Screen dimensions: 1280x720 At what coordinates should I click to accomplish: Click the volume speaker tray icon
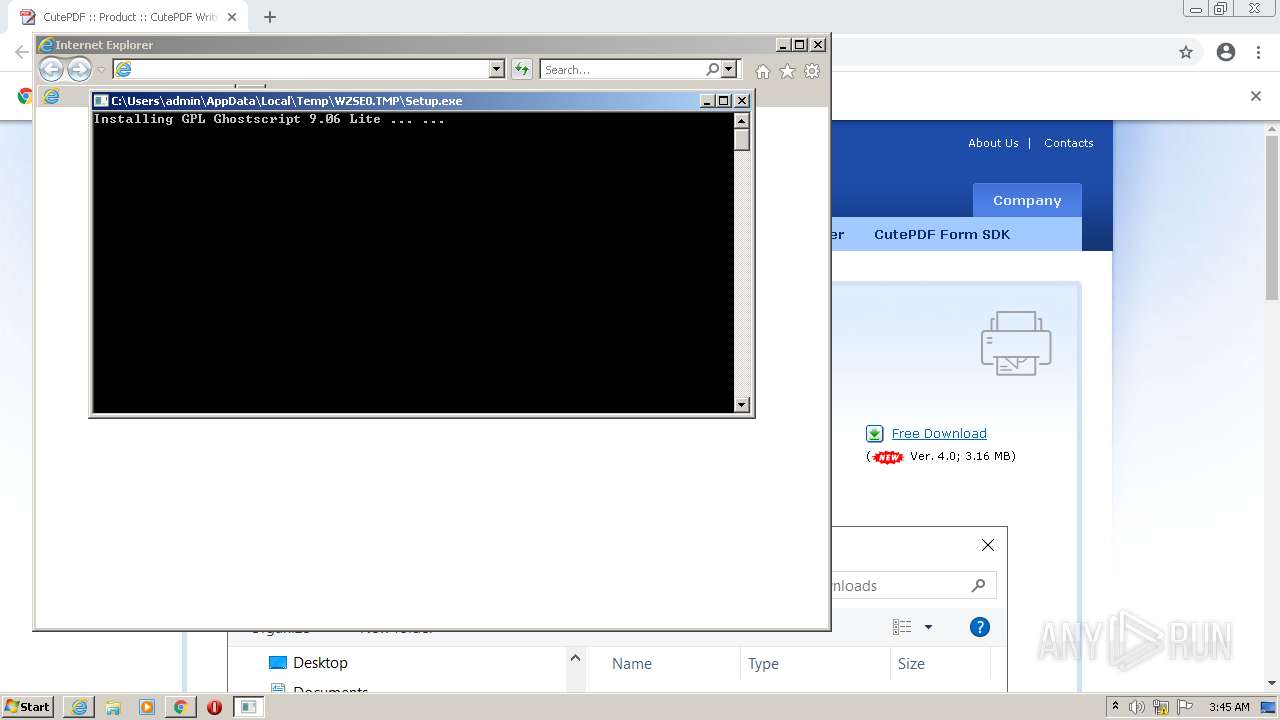1137,707
